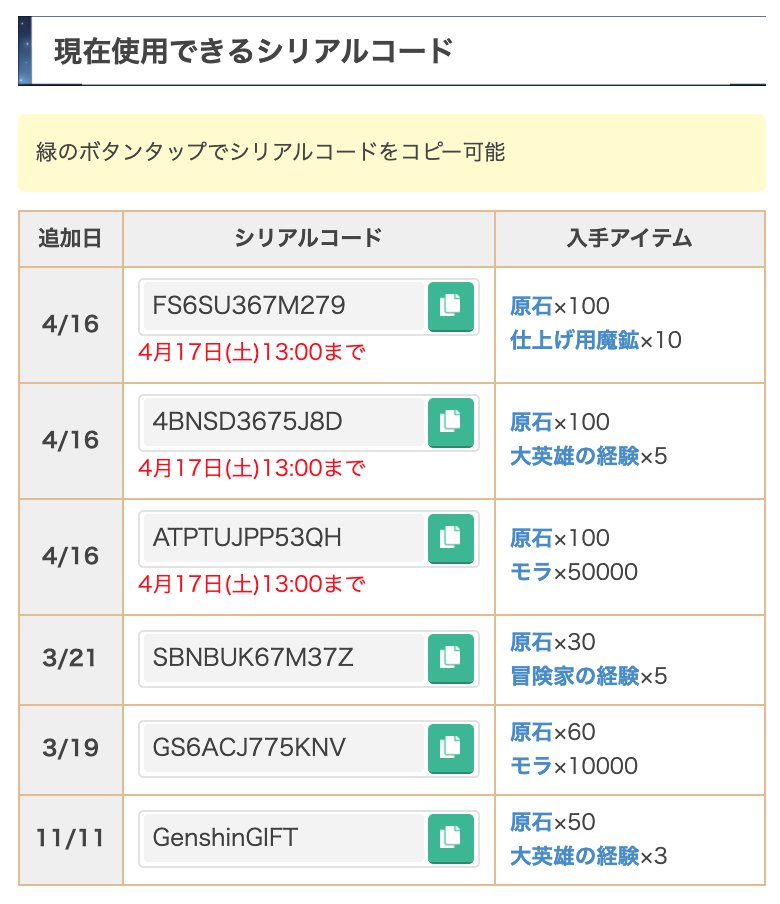Click the 3/21 date cell
The height and width of the screenshot is (904, 780).
click(70, 658)
